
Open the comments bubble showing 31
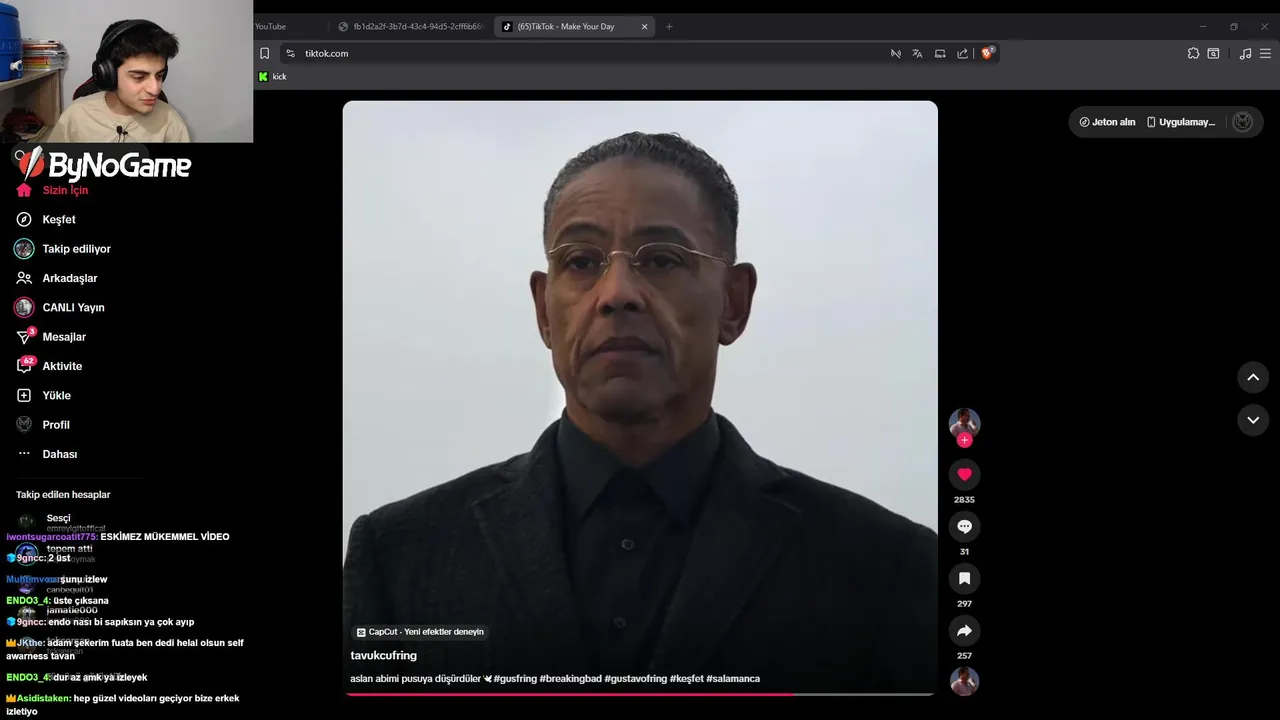tap(964, 526)
